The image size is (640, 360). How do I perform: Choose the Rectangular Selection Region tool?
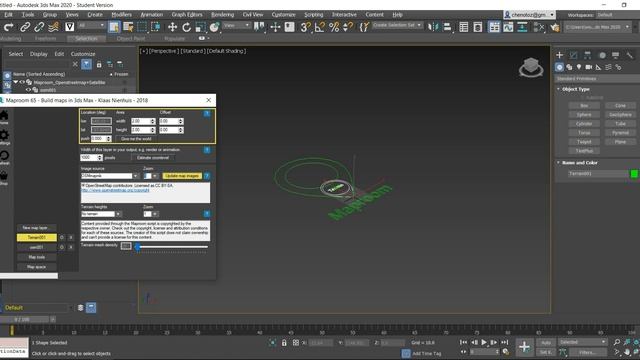142,27
